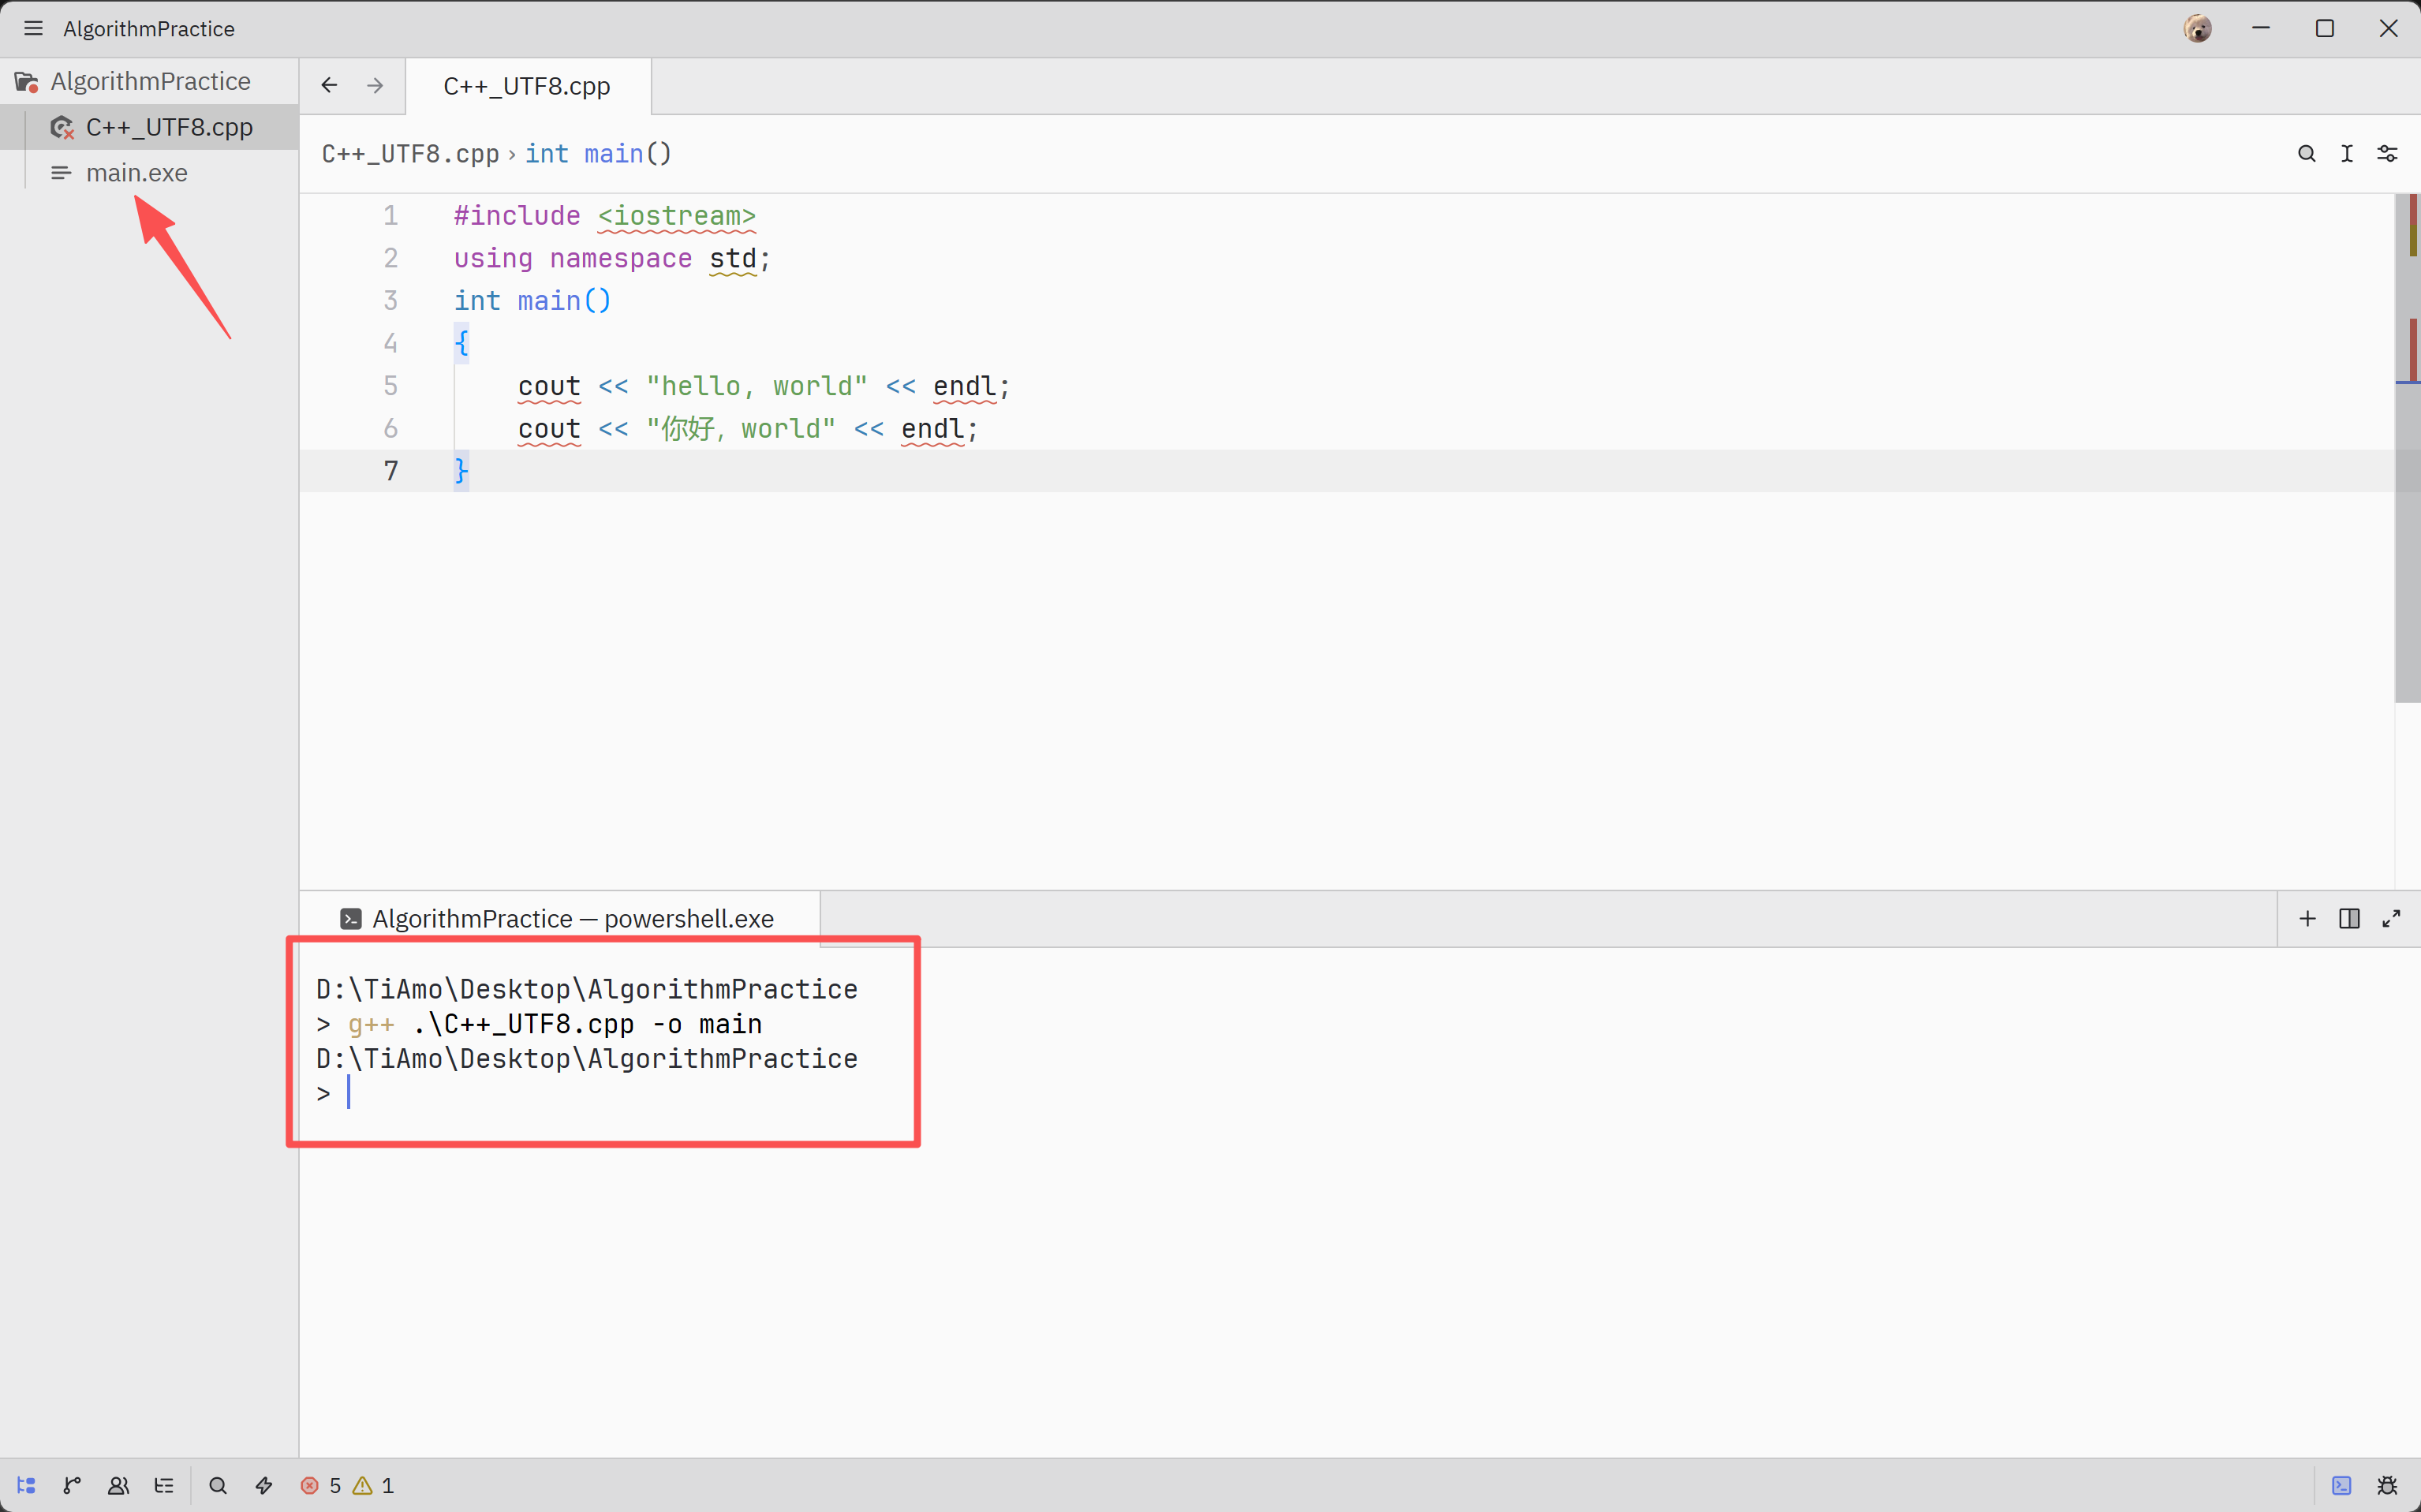Select C++_UTF8.cpp in the project tree
The height and width of the screenshot is (1512, 2421).
coord(150,127)
